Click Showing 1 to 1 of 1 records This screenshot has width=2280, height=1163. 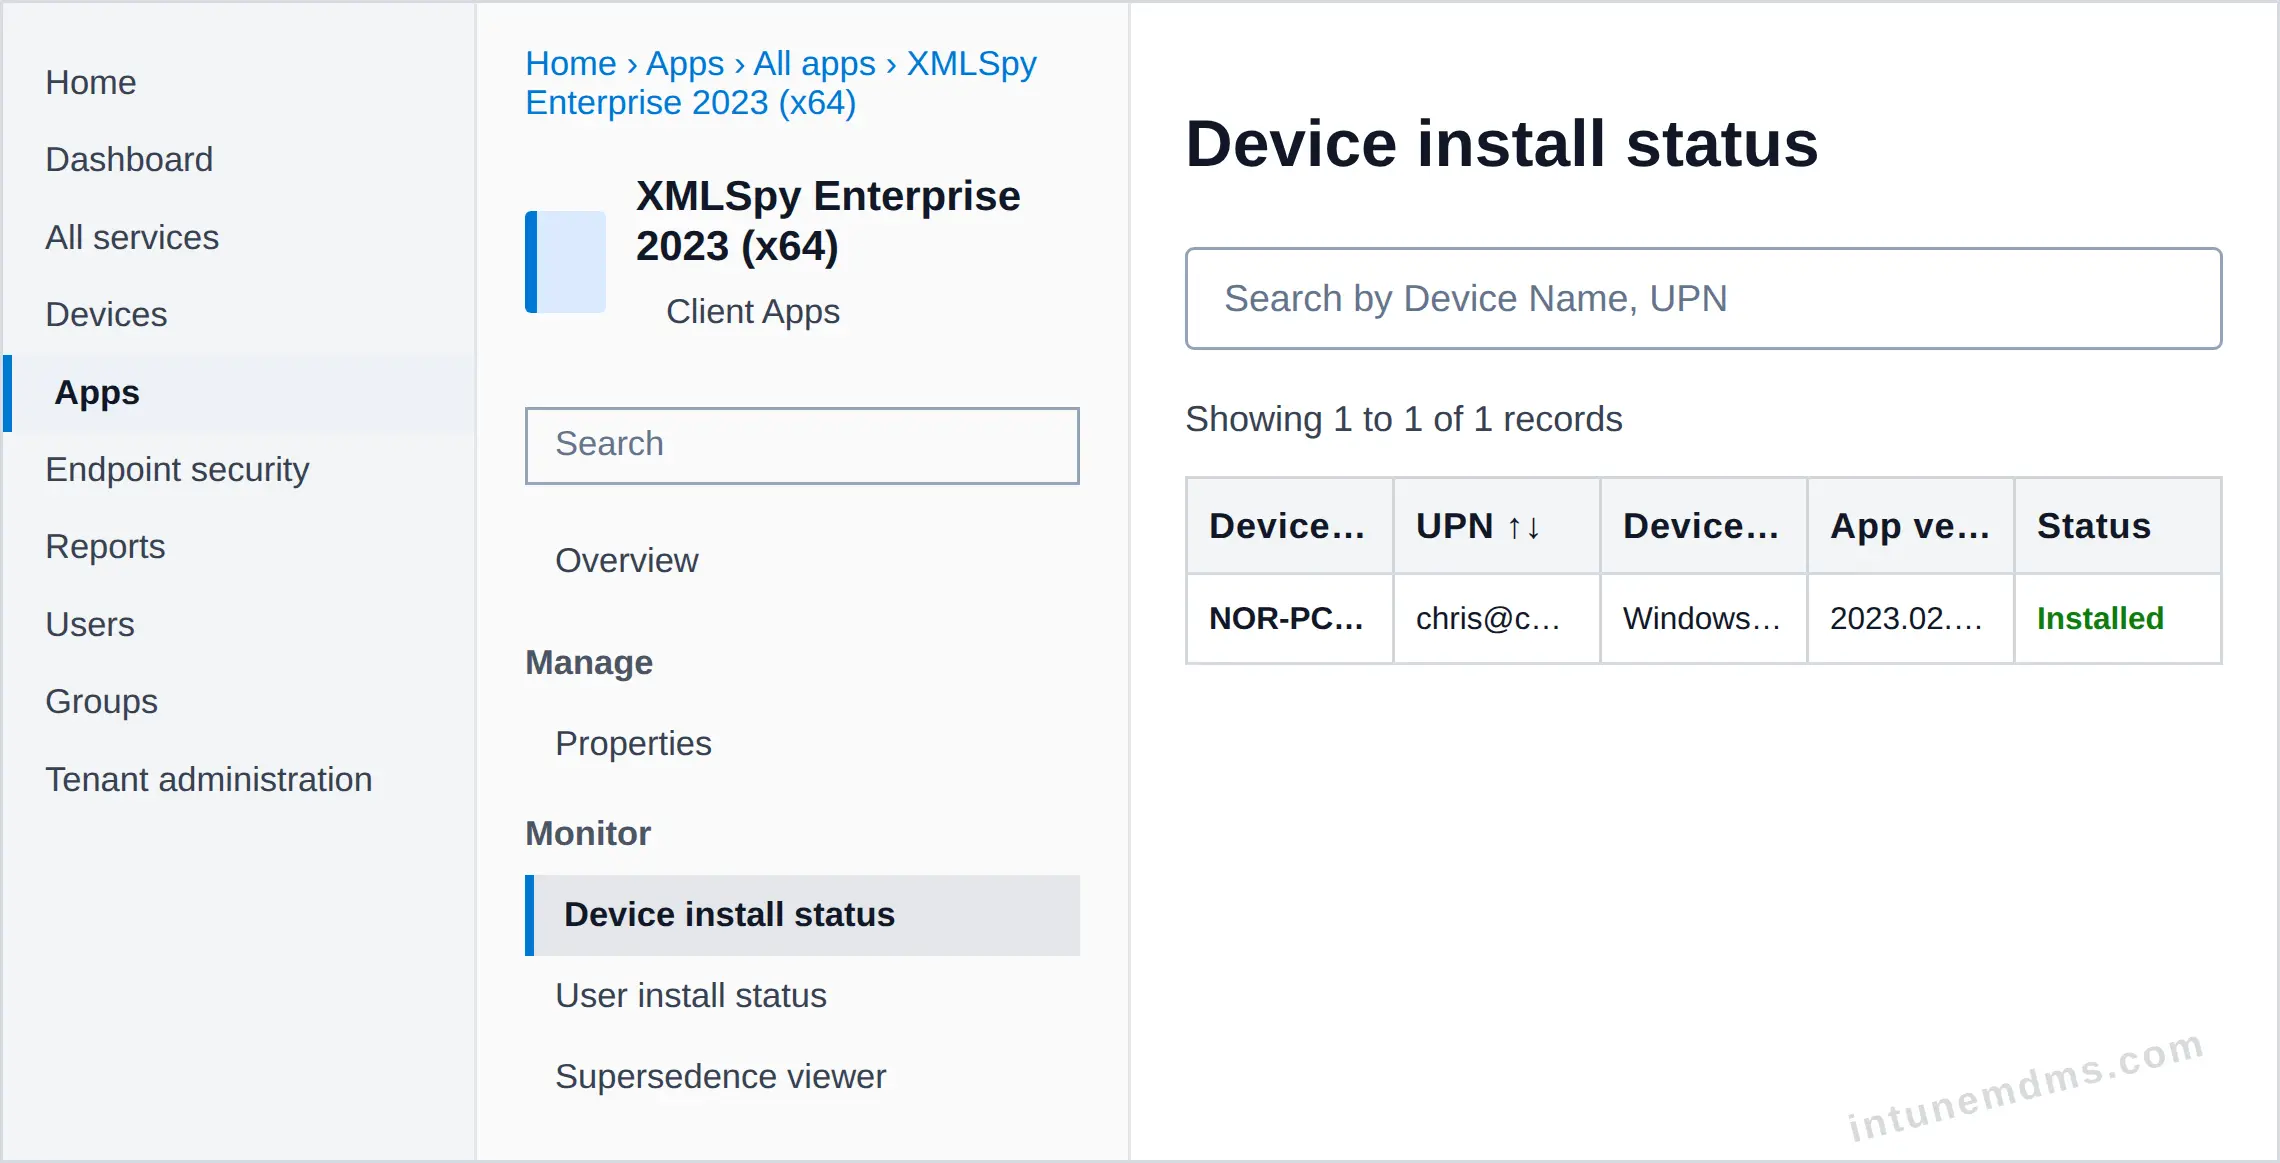1404,418
